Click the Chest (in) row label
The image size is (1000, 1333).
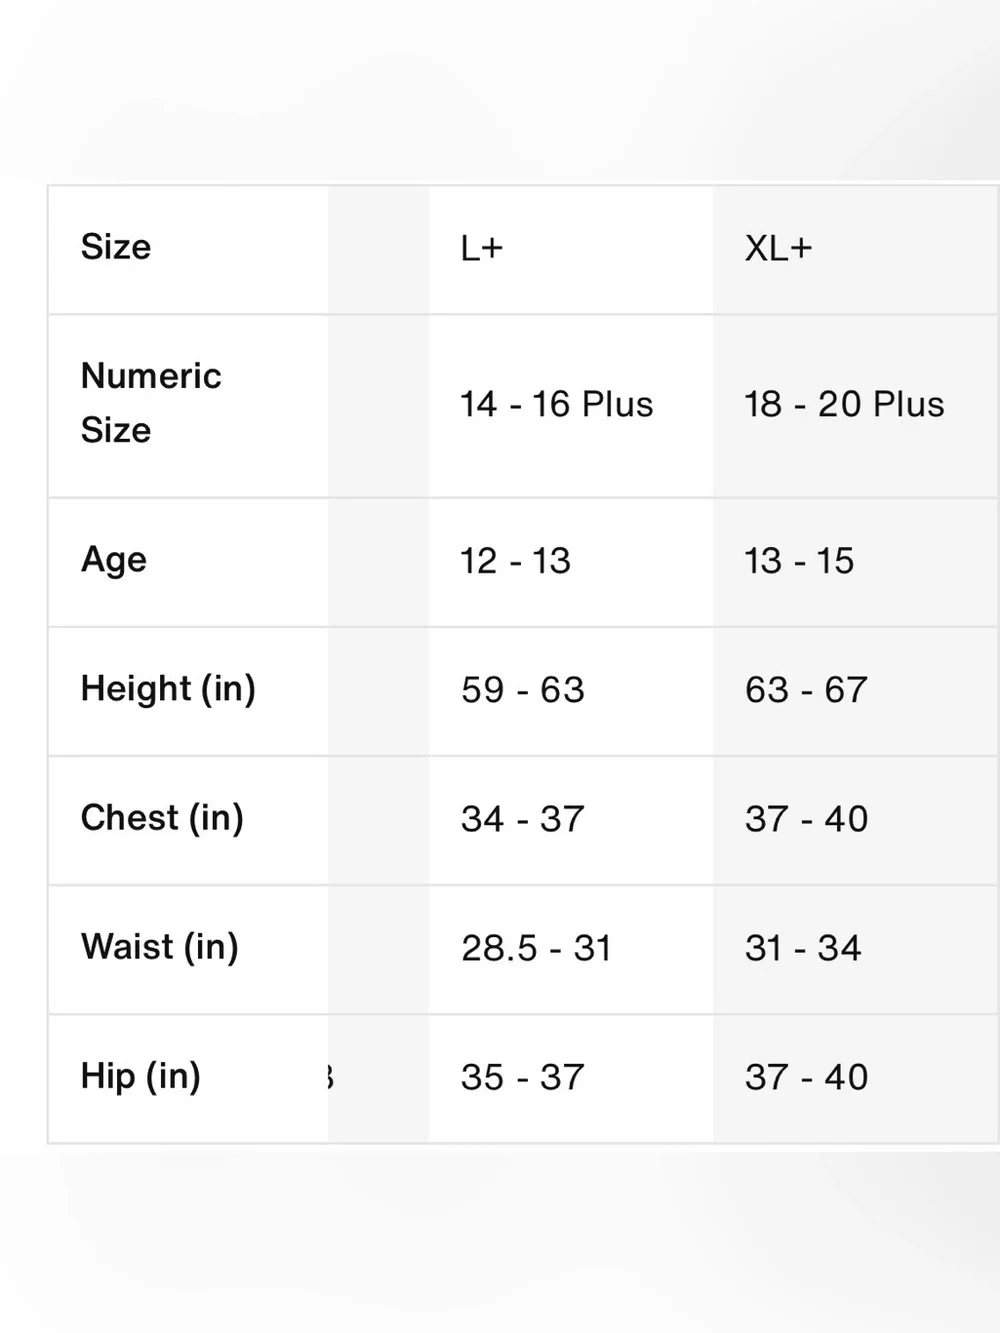[x=162, y=818]
